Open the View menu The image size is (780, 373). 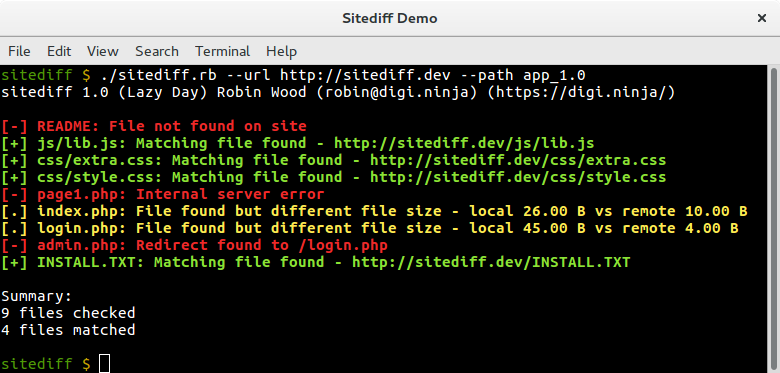pos(102,51)
